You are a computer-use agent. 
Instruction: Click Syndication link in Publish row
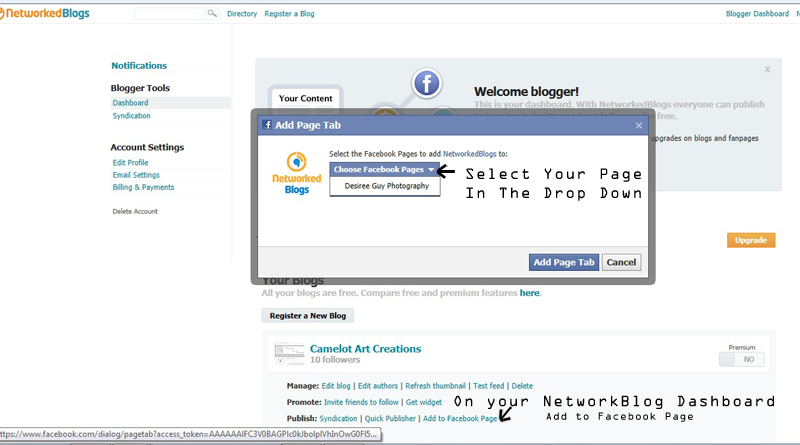339,418
